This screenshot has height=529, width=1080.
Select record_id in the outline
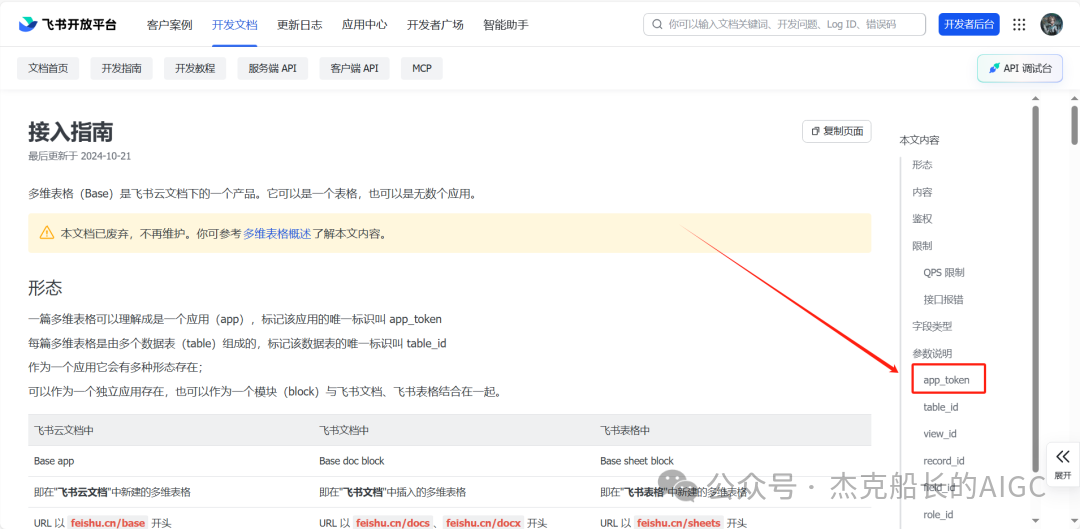click(944, 461)
